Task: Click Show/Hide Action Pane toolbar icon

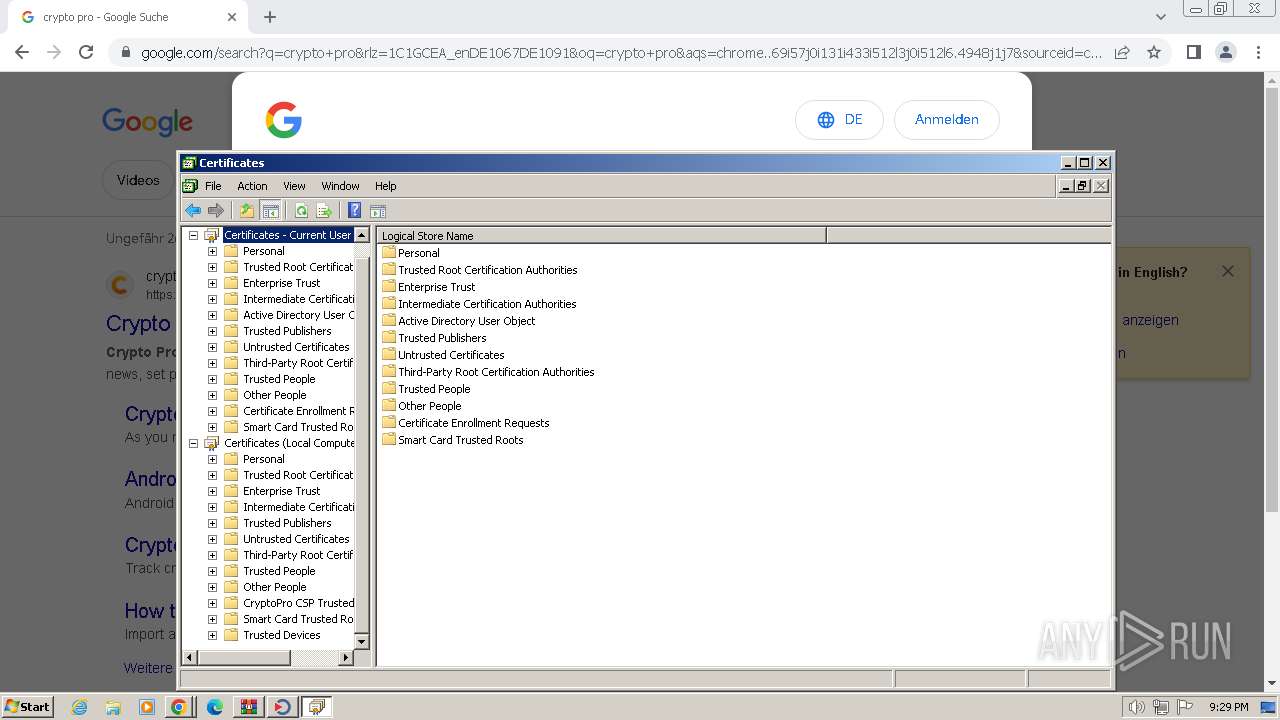Action: [378, 211]
